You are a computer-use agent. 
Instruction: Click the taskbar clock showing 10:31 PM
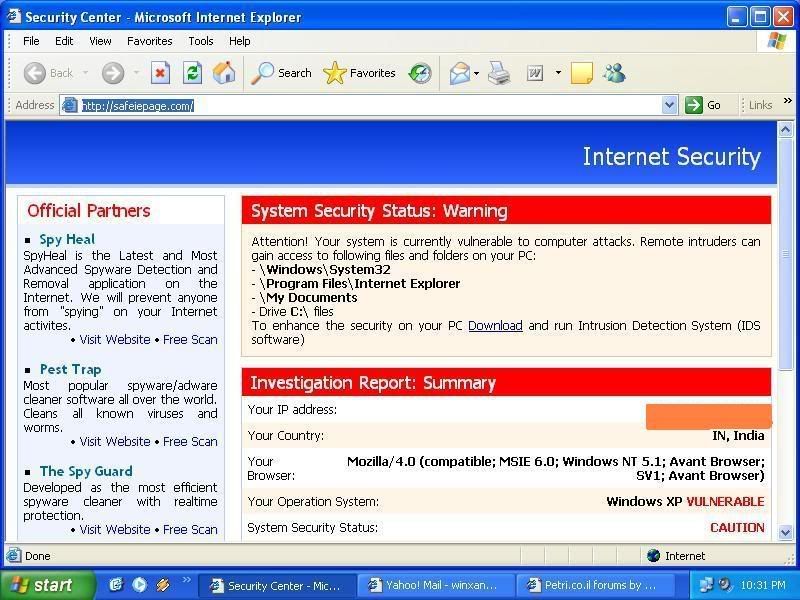click(x=763, y=585)
